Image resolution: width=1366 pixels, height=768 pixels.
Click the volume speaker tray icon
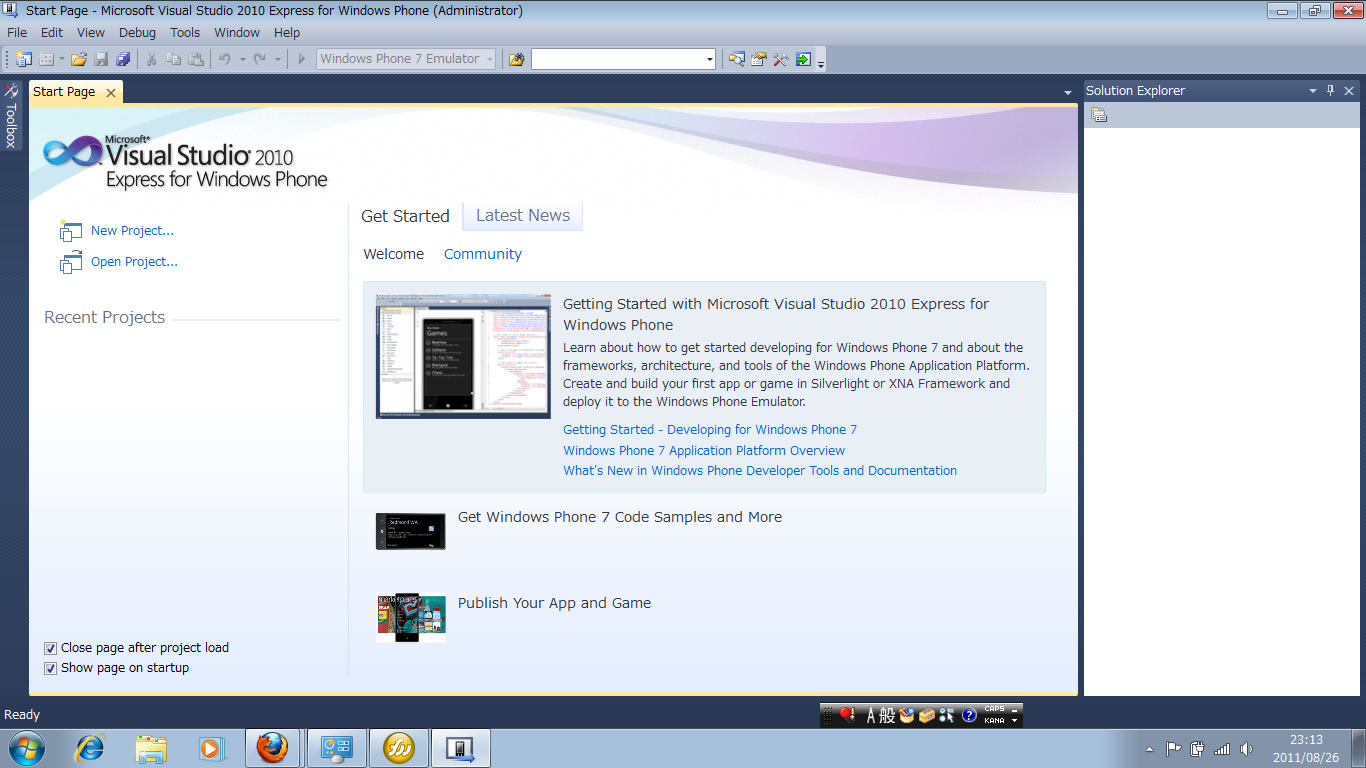pyautogui.click(x=1246, y=748)
